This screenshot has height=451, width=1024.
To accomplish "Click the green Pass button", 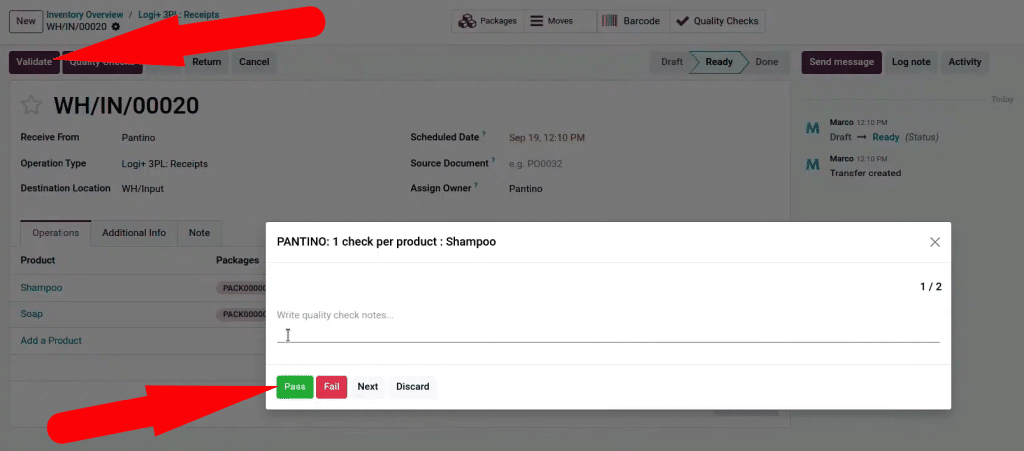I will (x=295, y=386).
